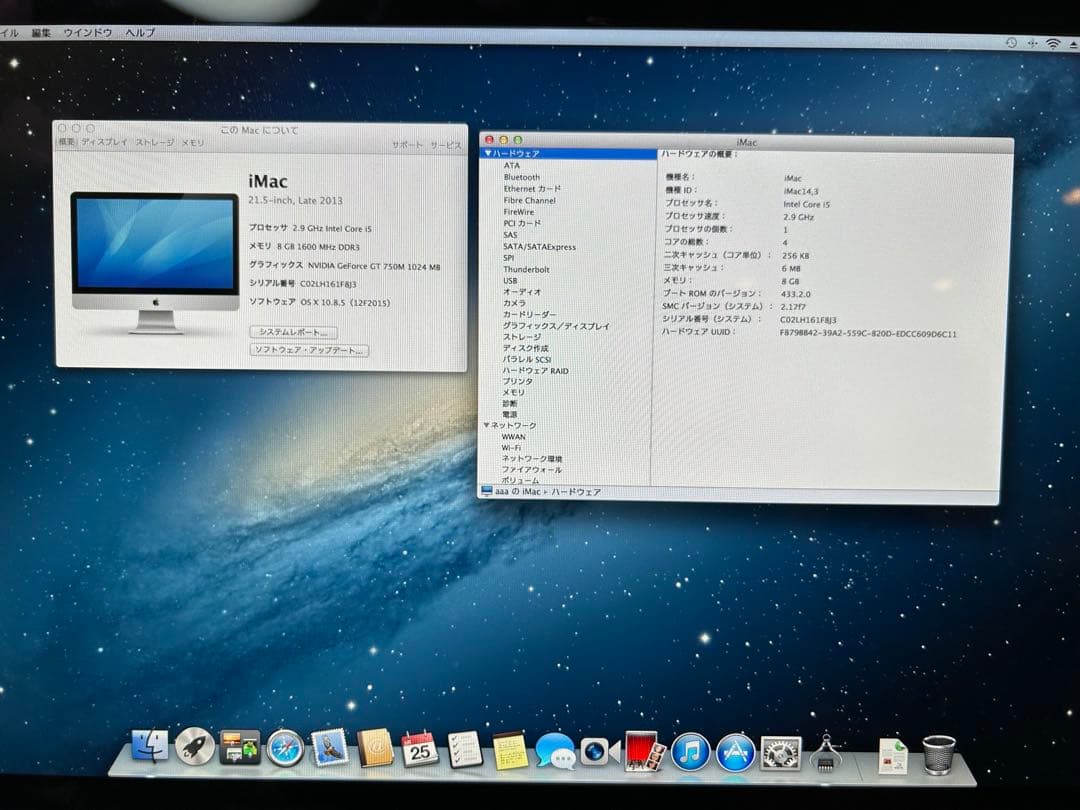Select USB in the hardware sidebar
The width and height of the screenshot is (1080, 810).
click(510, 280)
